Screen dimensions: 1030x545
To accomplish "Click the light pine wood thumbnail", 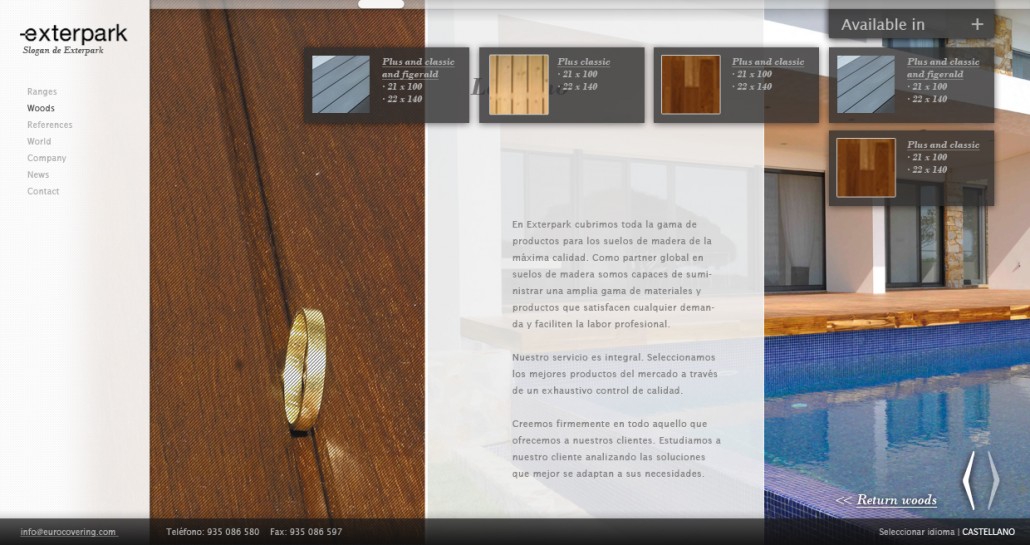I will click(518, 85).
